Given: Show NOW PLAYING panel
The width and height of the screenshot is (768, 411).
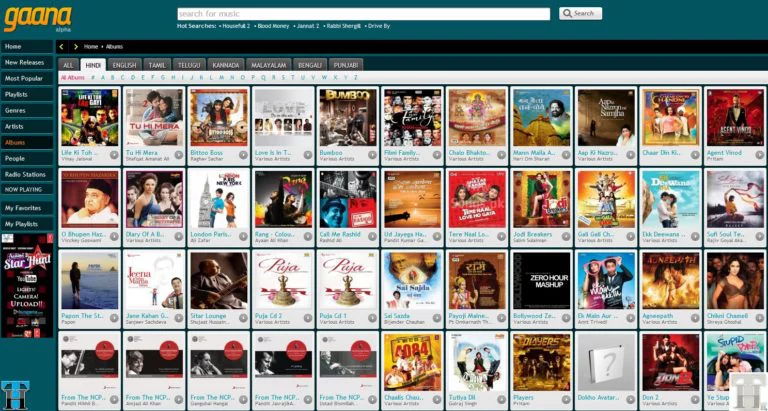Looking at the screenshot, I should click(27, 189).
